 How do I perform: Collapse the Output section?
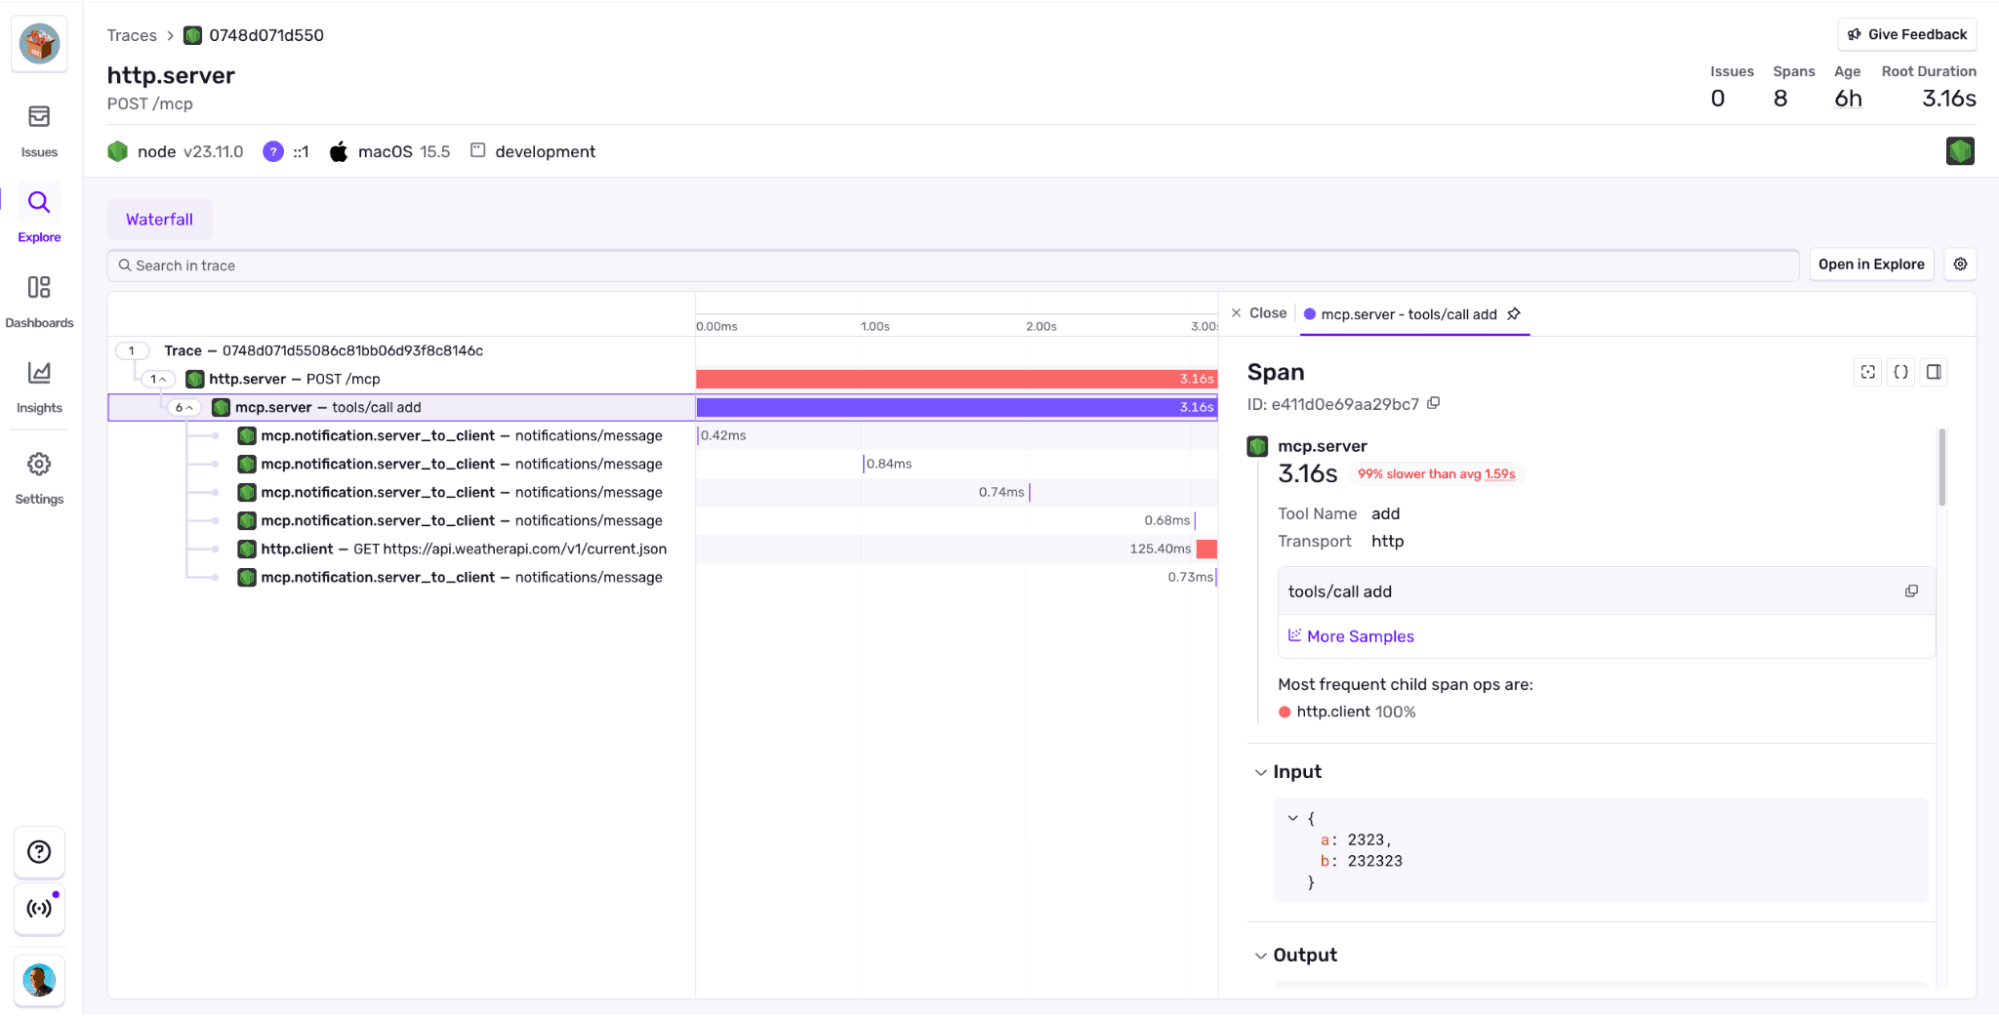[1261, 954]
